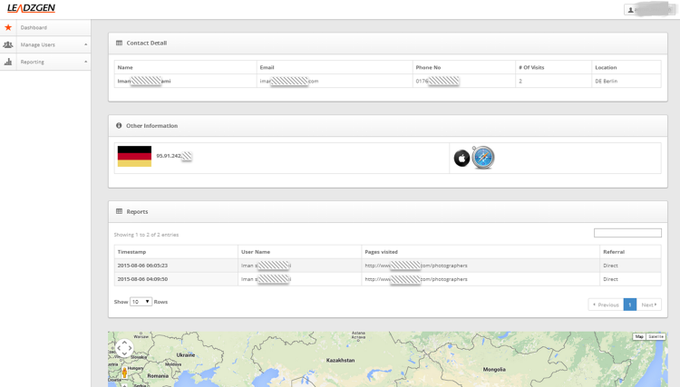The image size is (680, 387).
Task: Click the Dashboard star icon
Action: pos(8,27)
